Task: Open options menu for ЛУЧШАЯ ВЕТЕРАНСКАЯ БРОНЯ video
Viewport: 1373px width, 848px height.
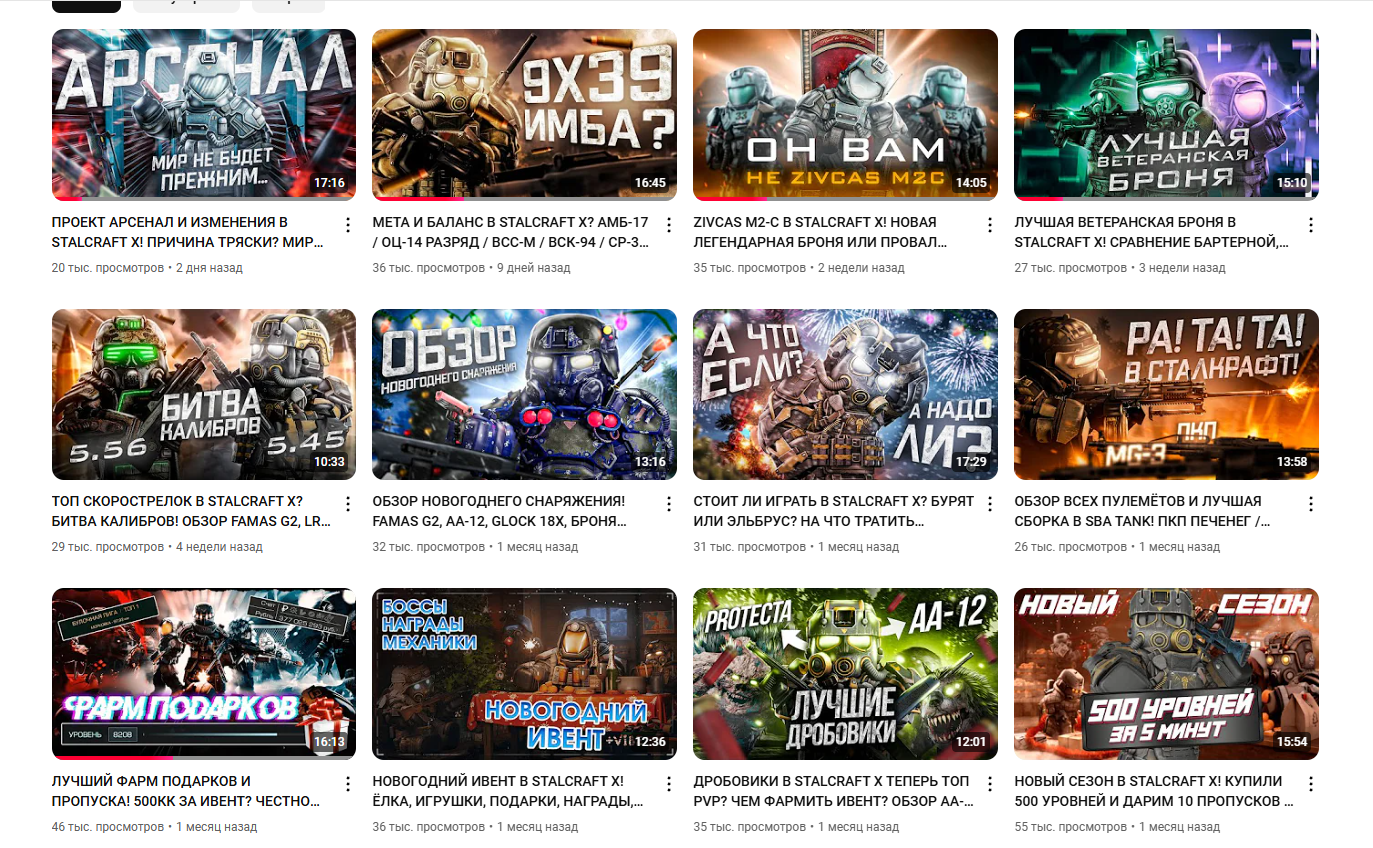Action: coord(1311,224)
